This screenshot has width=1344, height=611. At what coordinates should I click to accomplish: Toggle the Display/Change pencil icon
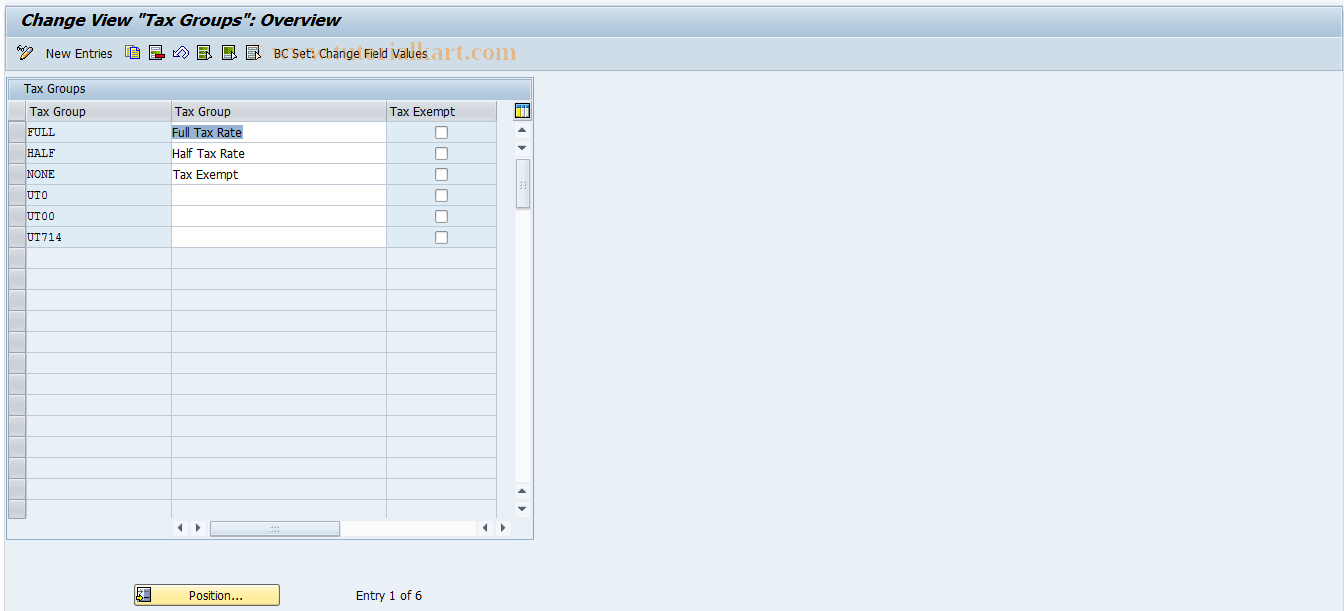[x=25, y=53]
